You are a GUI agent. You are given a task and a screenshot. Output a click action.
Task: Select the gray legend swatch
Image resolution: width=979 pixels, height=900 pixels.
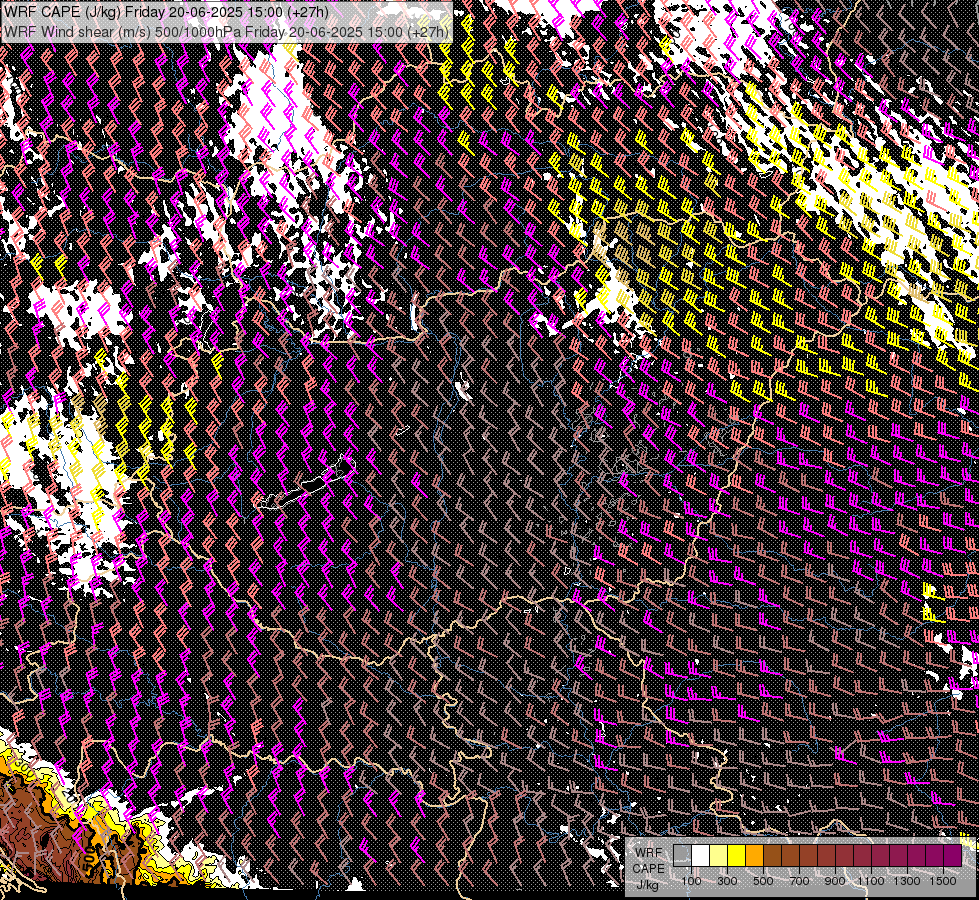[x=682, y=856]
